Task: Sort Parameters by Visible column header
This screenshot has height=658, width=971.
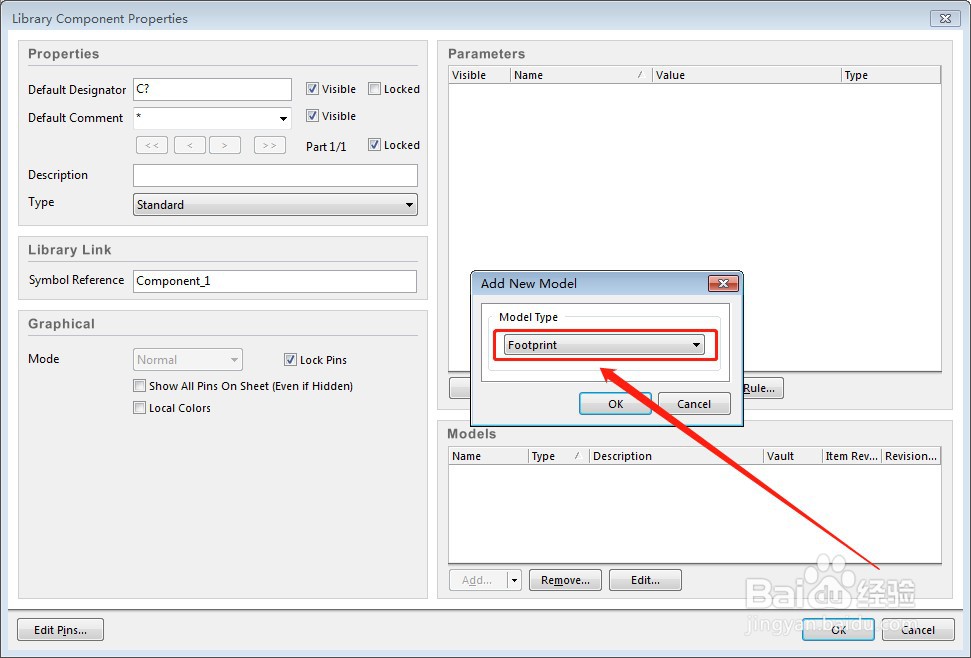Action: pos(479,75)
